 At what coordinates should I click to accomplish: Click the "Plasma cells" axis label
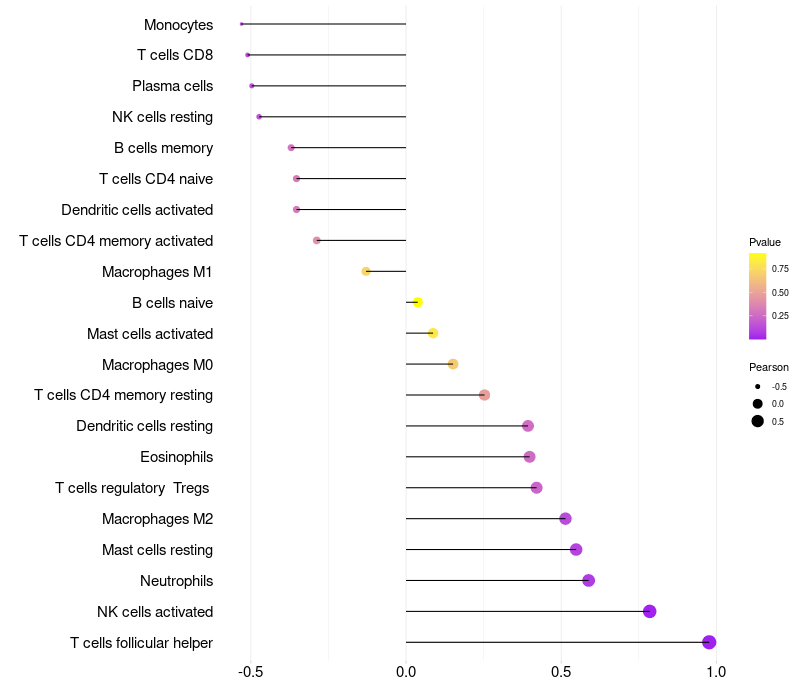pos(172,86)
